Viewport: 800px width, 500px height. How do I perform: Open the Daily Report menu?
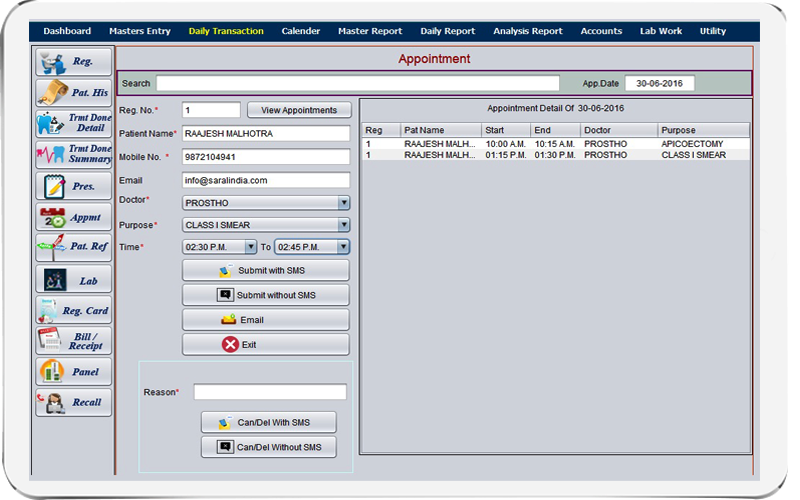447,31
